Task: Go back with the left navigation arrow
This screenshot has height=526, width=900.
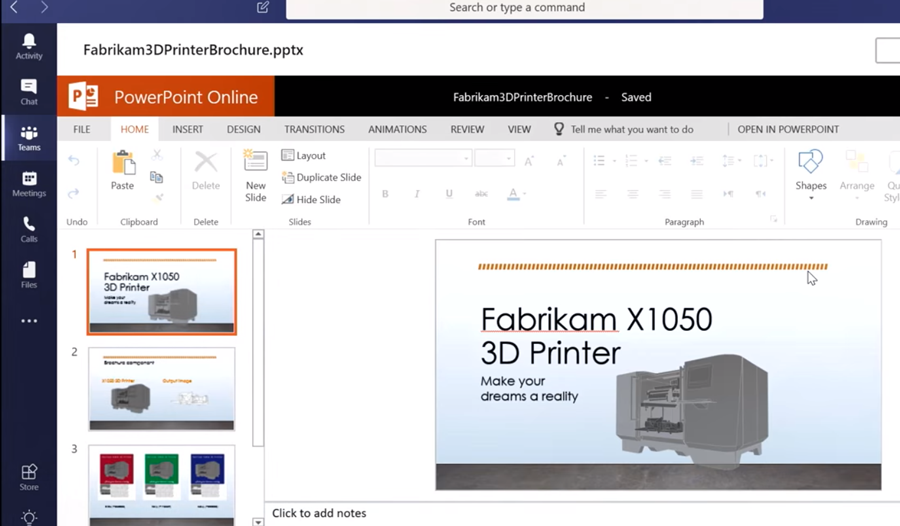Action: pos(14,7)
